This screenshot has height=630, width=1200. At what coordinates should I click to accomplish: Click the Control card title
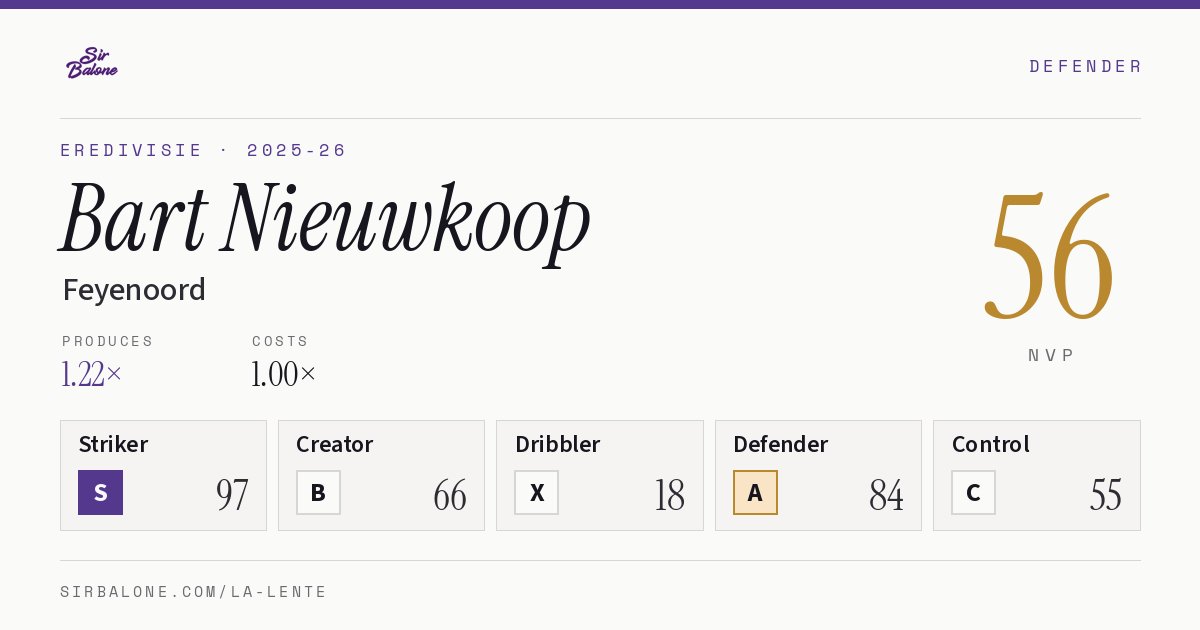pos(990,444)
